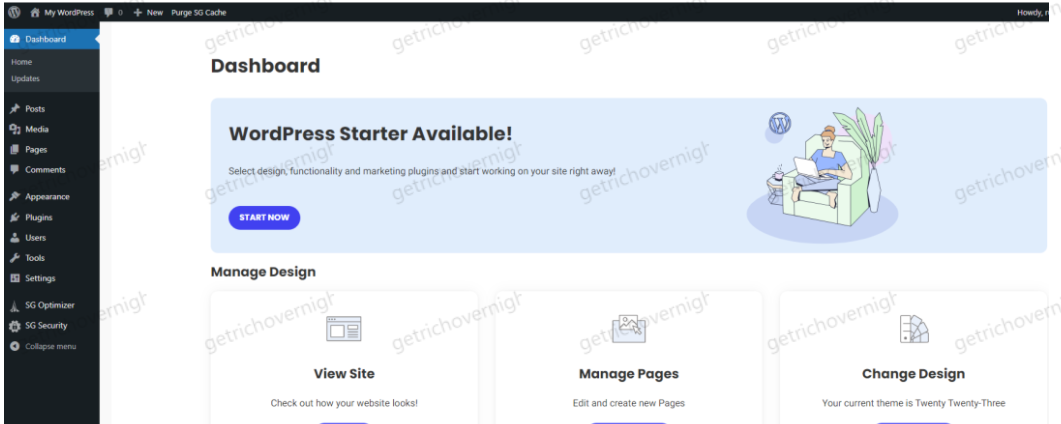This screenshot has height=424, width=1061.
Task: Open Home under Dashboard
Action: (22, 62)
